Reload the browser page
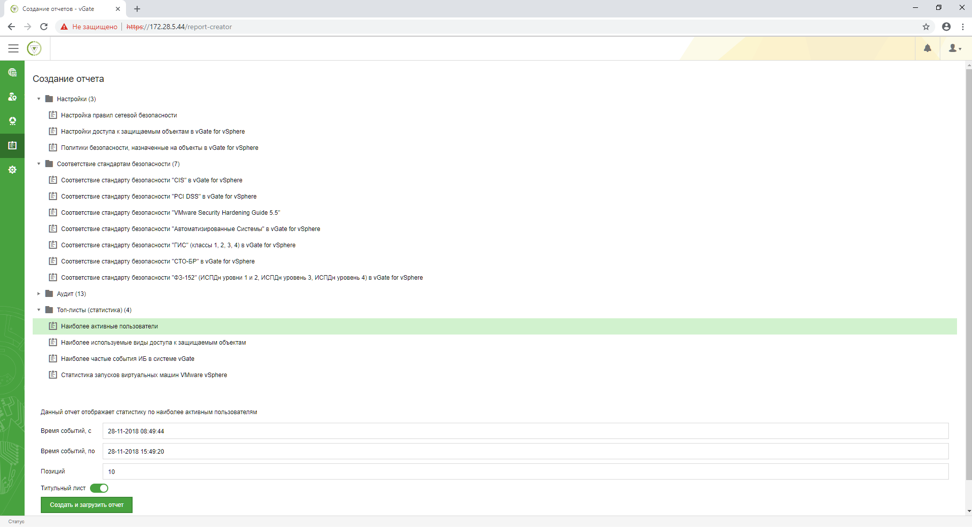 click(x=43, y=27)
